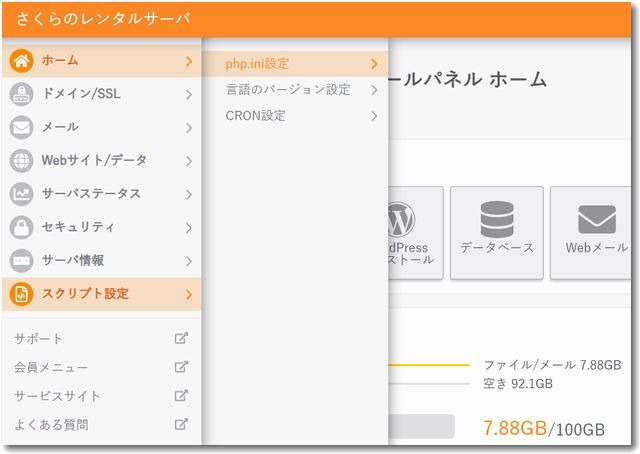Expand the サーバステータス chevron
This screenshot has width=640, height=454.
pos(189,194)
